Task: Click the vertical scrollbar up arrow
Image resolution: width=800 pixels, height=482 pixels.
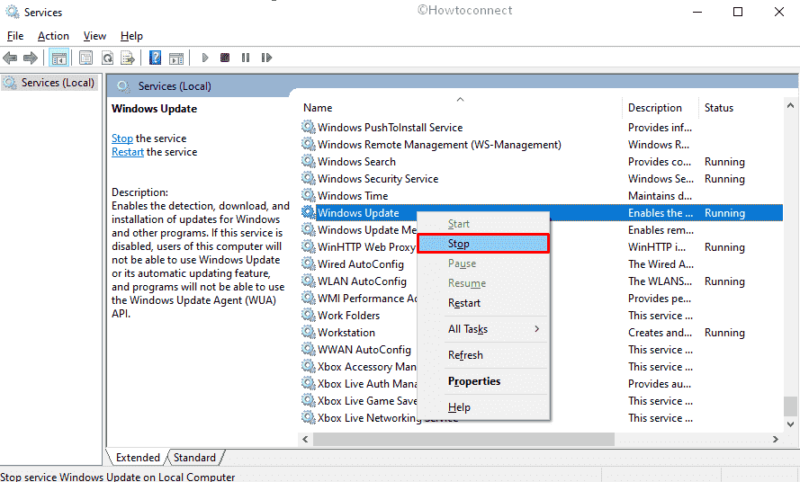Action: 790,106
